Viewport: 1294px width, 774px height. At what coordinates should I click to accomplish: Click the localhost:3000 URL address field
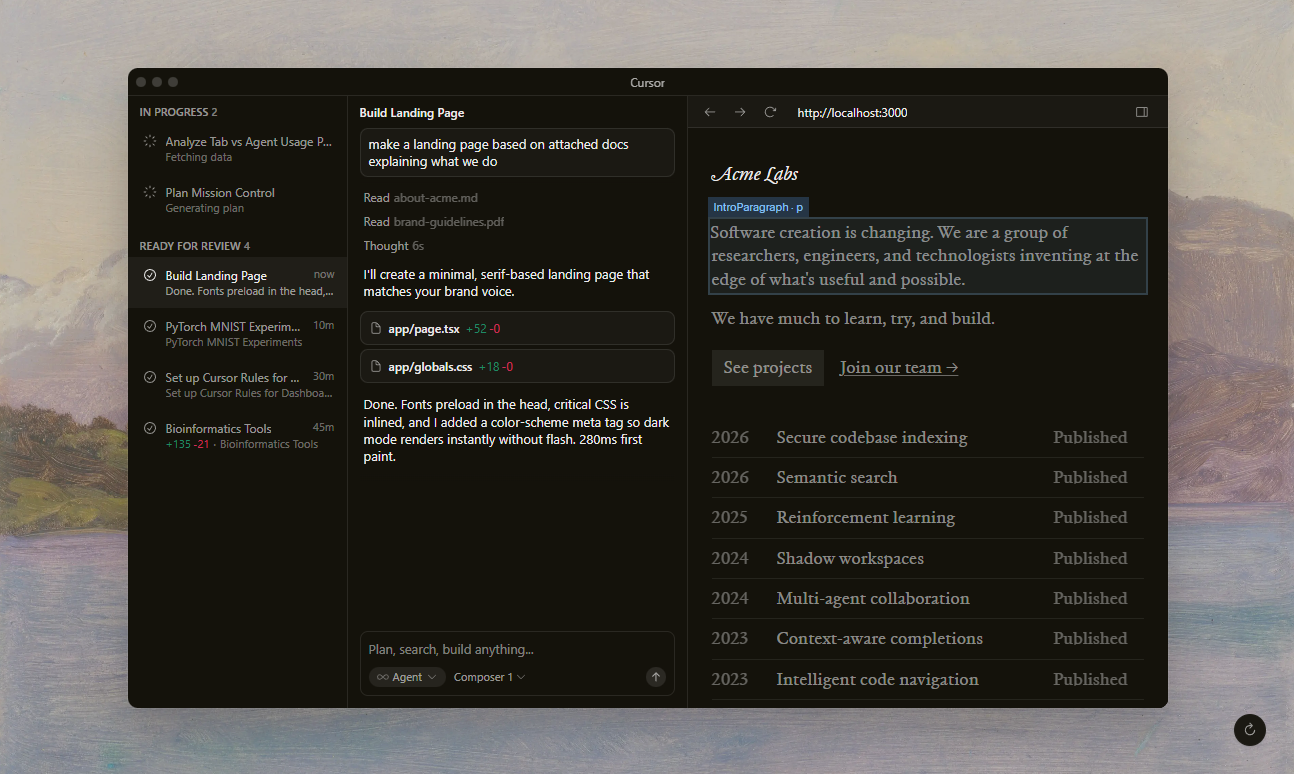click(852, 113)
